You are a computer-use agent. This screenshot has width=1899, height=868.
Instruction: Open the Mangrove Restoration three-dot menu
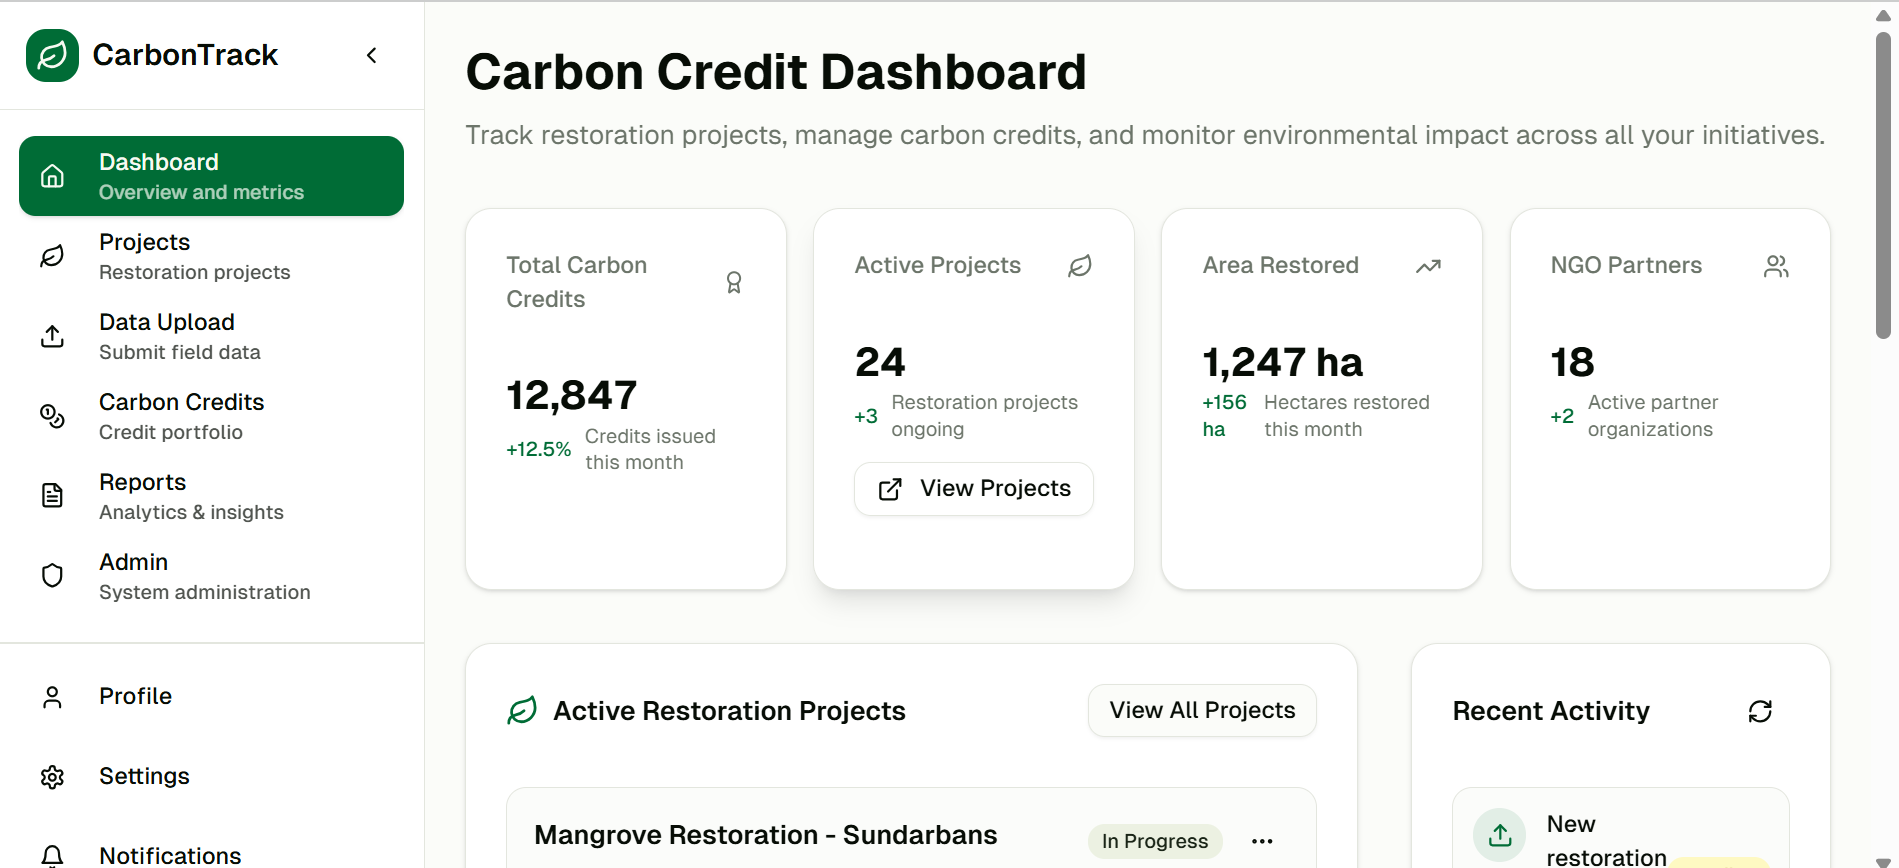[1262, 841]
